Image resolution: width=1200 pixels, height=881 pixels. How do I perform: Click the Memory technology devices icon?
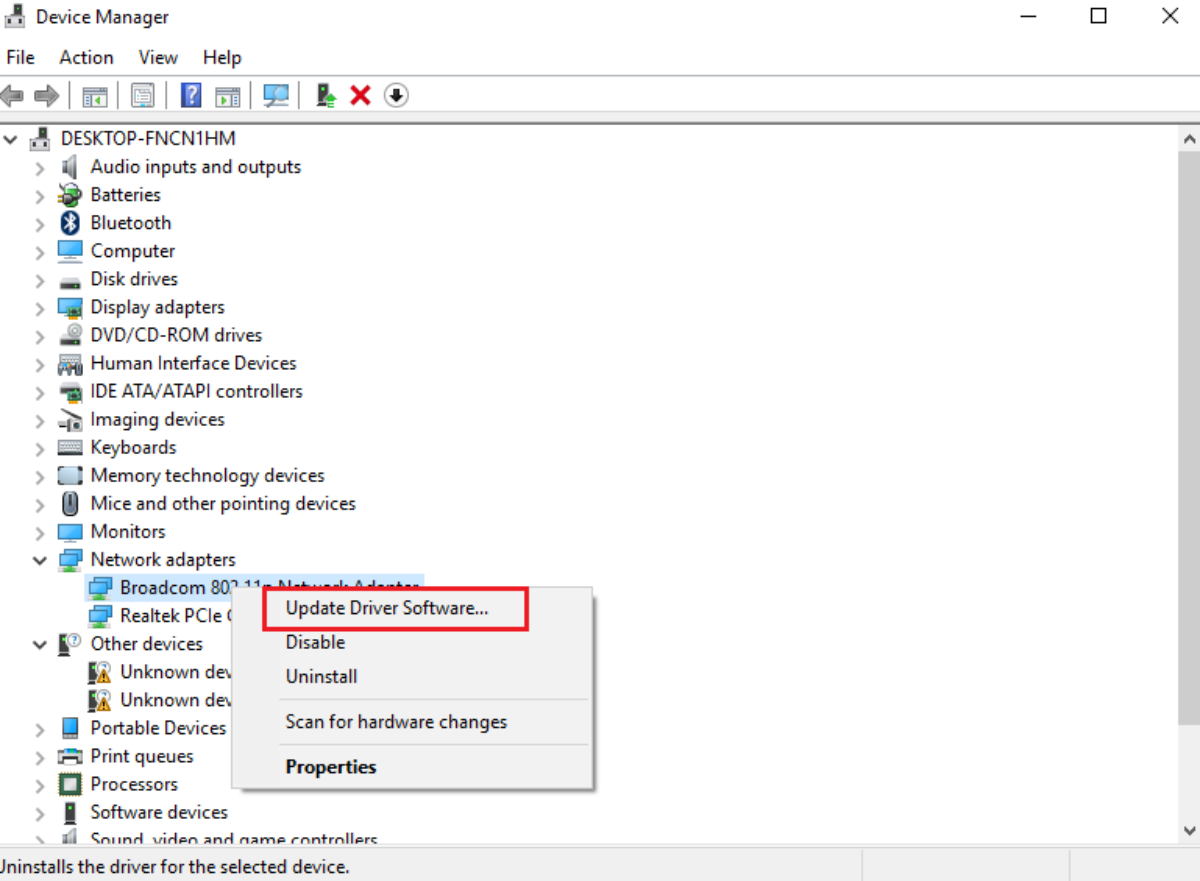(x=70, y=475)
